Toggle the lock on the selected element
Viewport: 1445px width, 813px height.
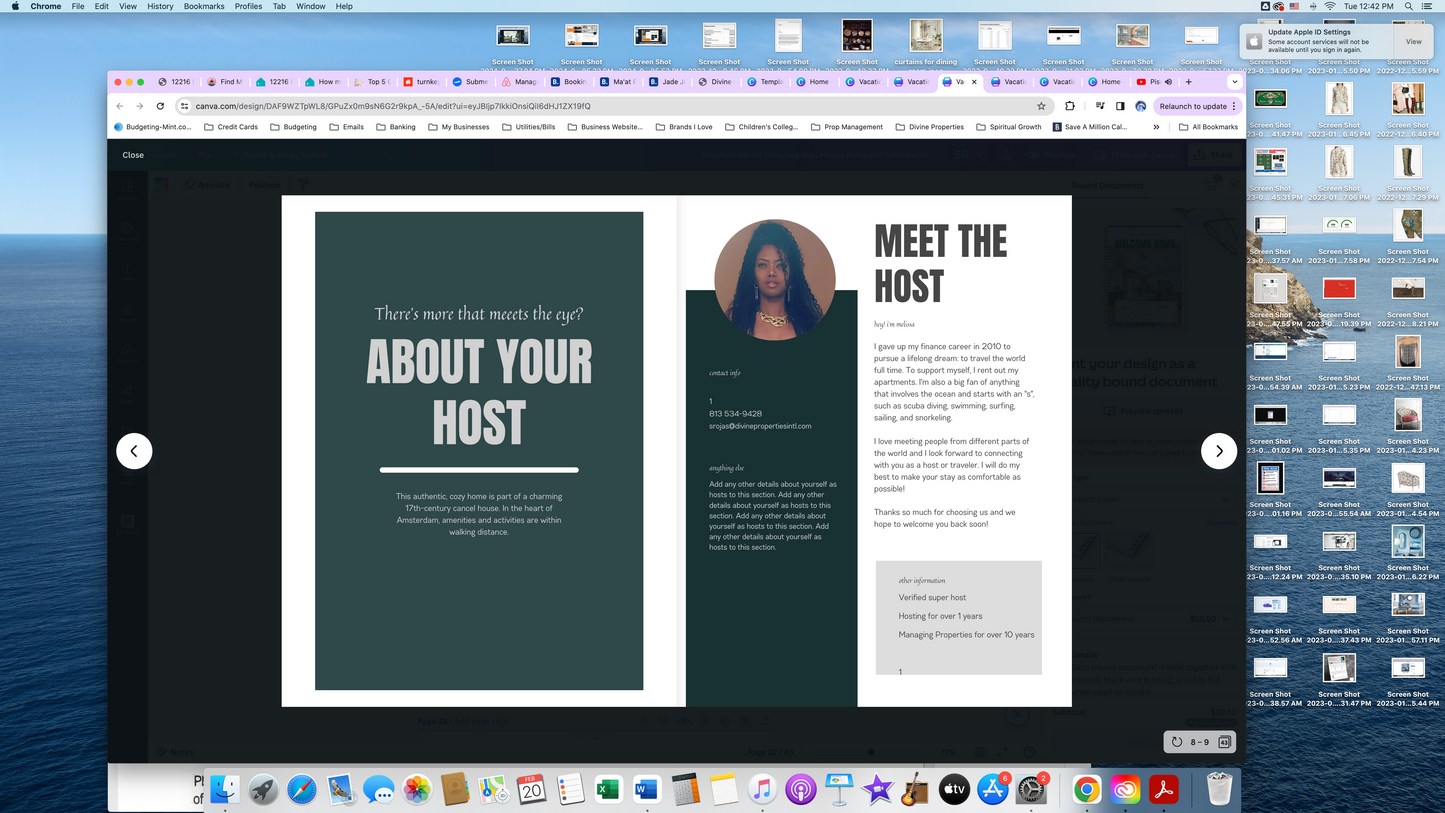(705, 720)
